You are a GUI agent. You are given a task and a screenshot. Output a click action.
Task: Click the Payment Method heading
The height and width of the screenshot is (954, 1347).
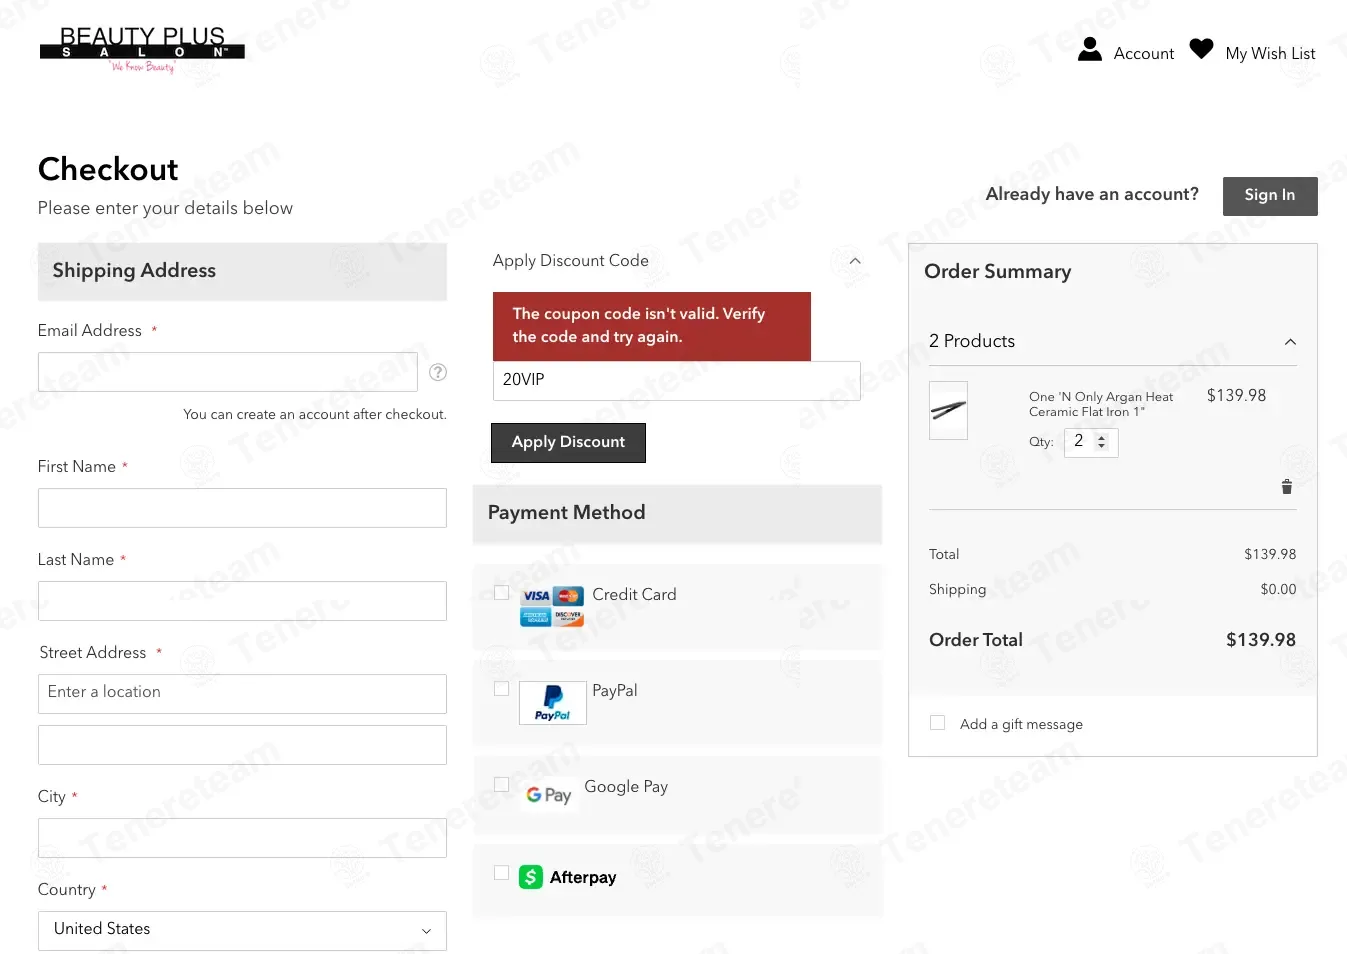click(566, 513)
